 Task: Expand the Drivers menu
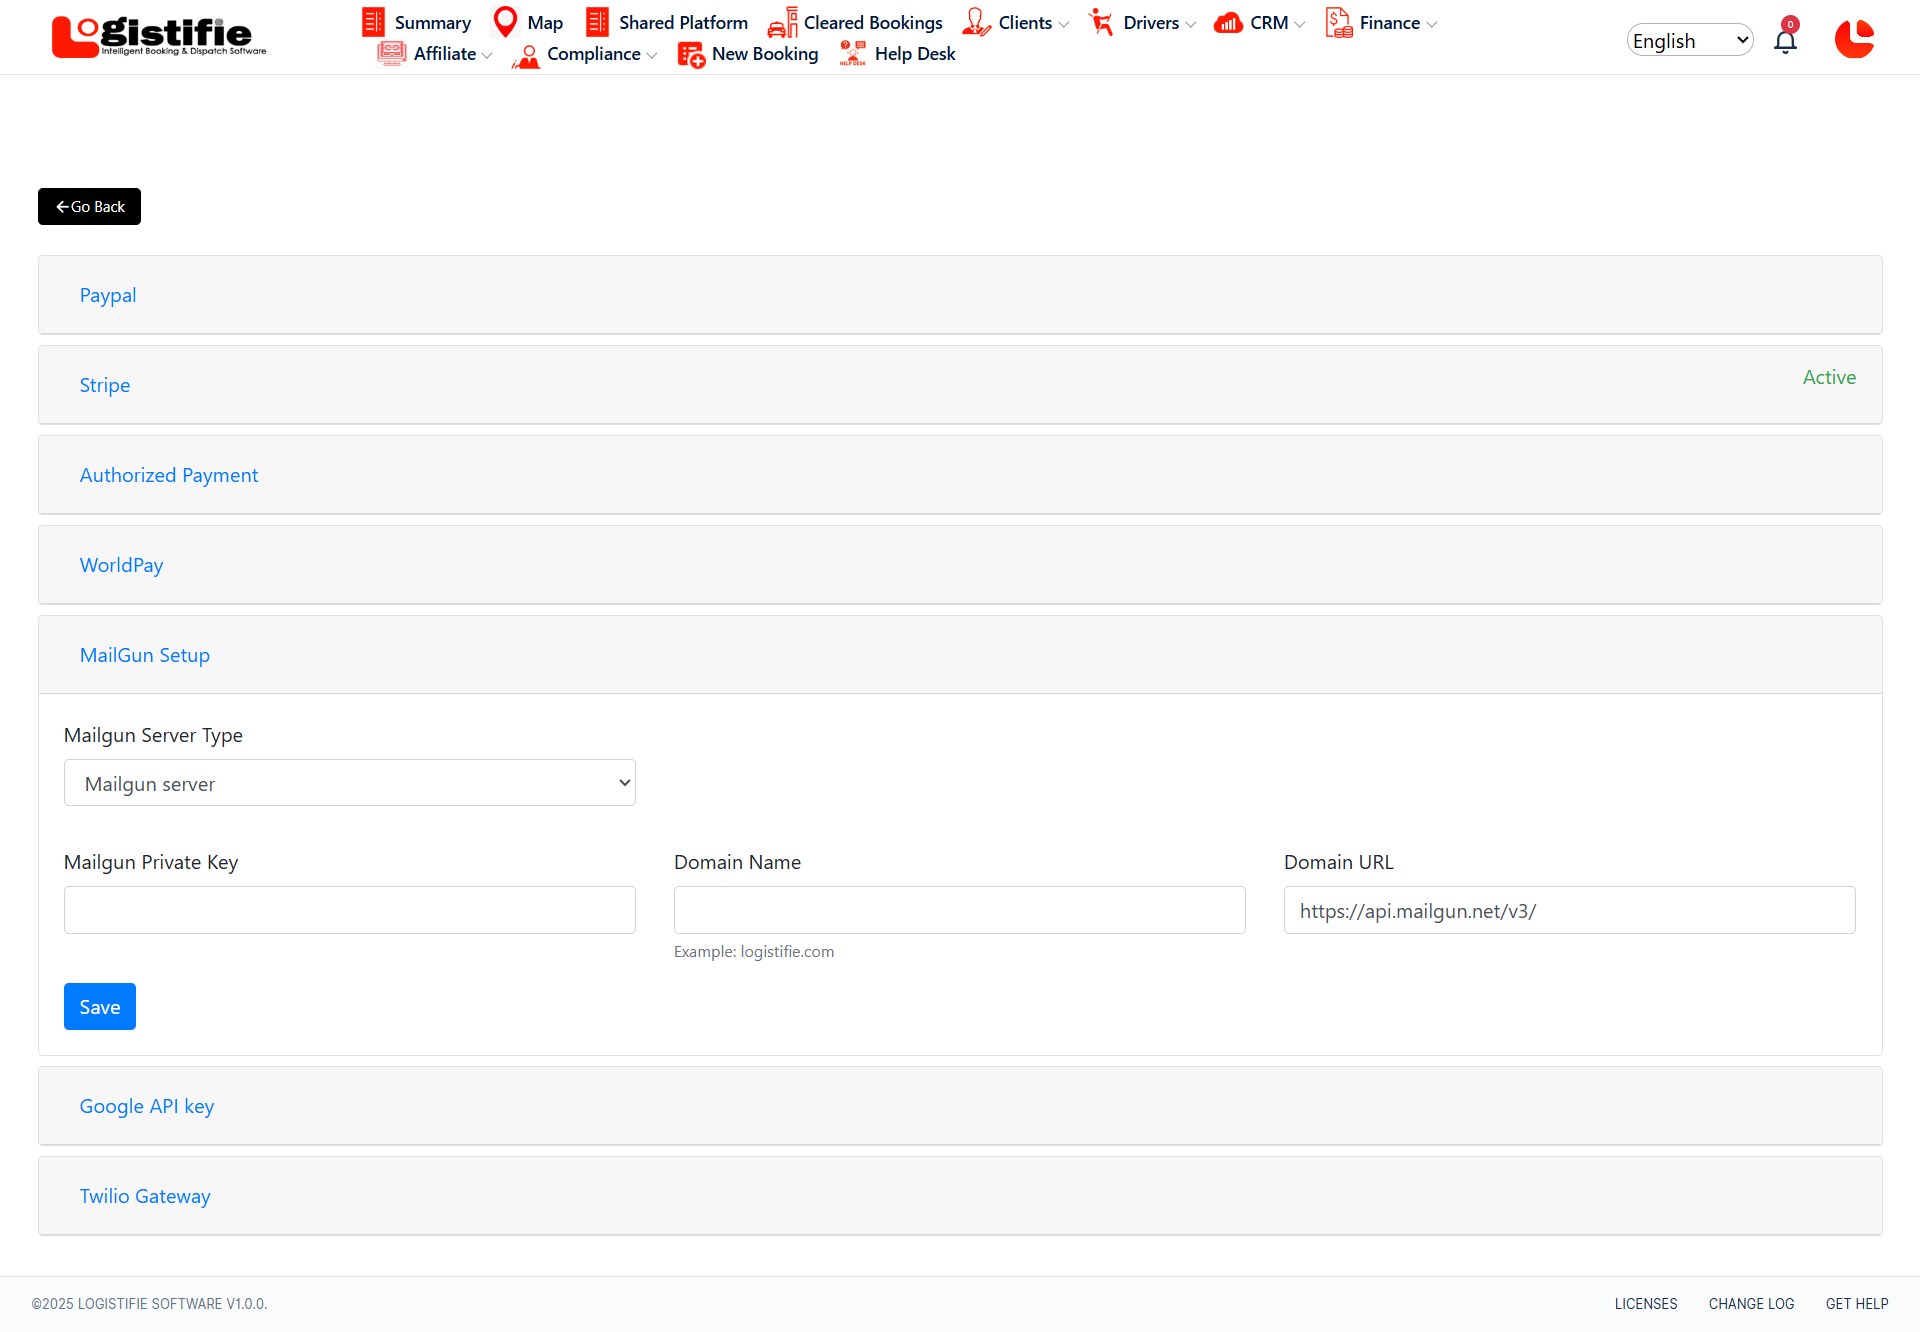point(1152,23)
